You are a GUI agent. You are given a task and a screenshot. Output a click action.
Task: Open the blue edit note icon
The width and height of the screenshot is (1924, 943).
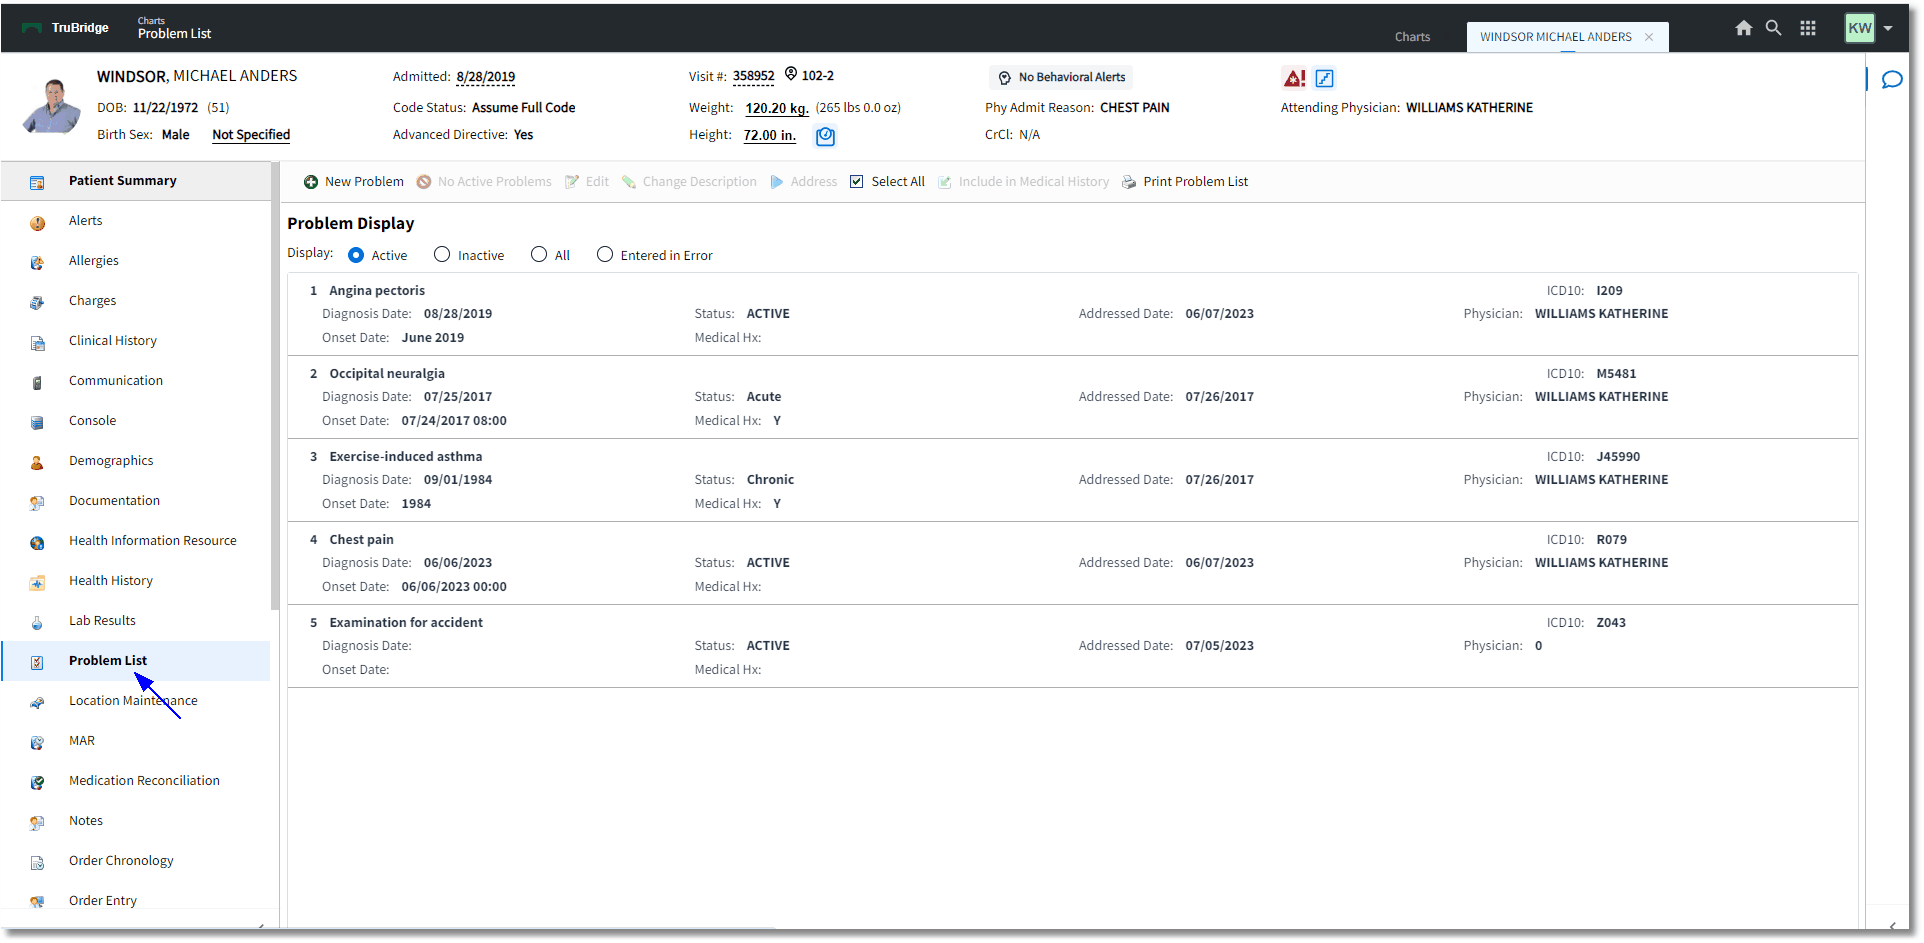coord(1325,78)
